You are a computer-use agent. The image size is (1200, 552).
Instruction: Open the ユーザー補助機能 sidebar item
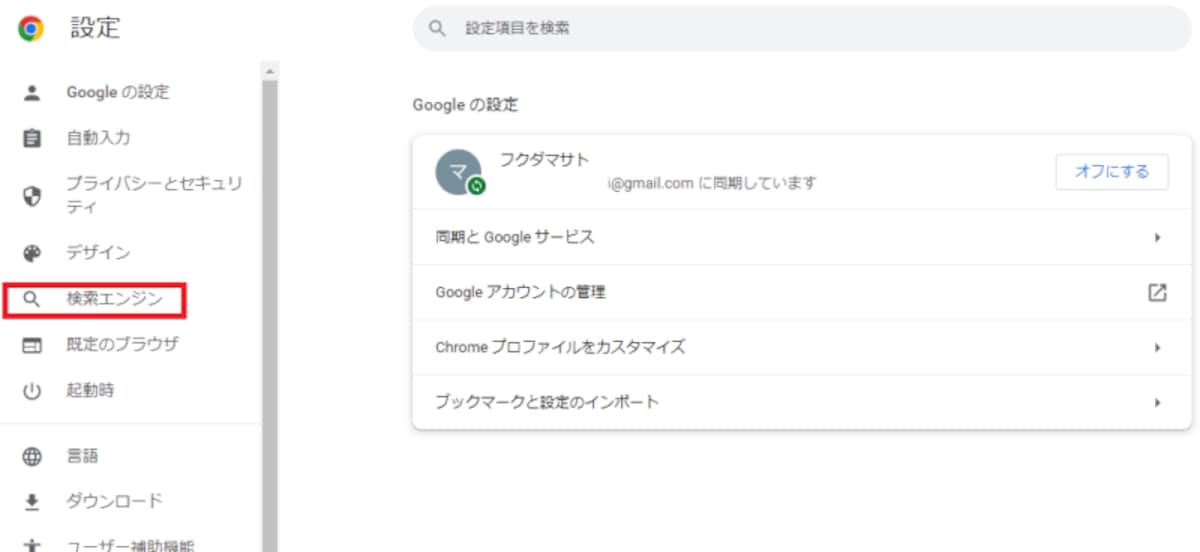[x=130, y=546]
